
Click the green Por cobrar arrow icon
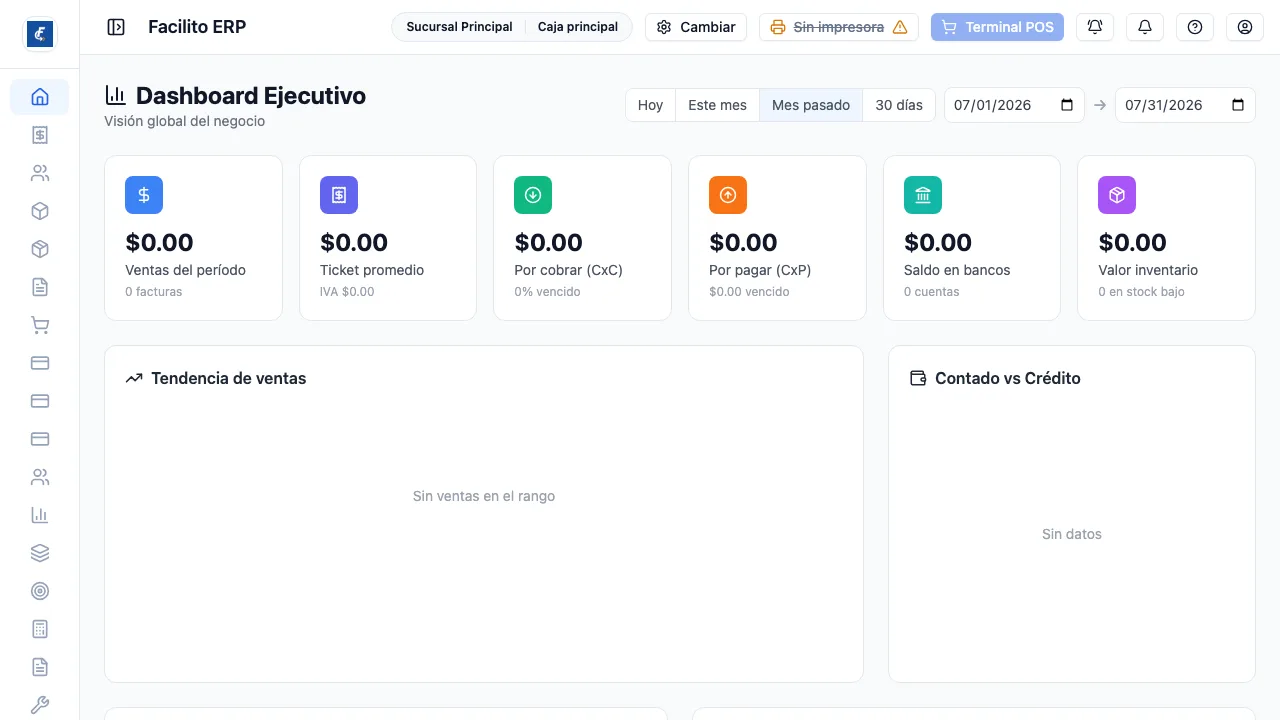[x=533, y=195]
